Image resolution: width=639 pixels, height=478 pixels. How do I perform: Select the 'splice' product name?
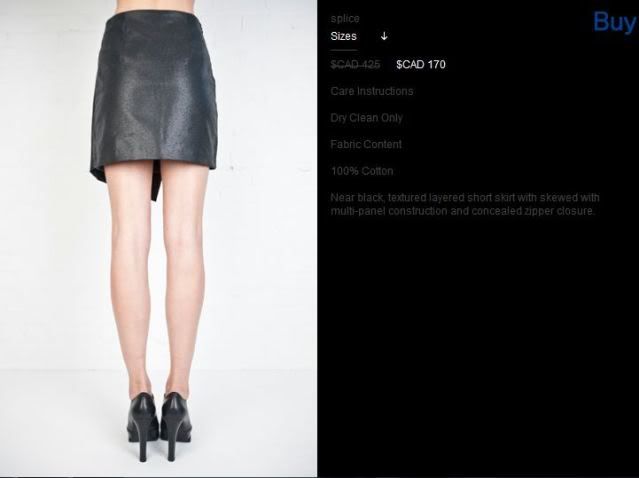click(x=345, y=19)
